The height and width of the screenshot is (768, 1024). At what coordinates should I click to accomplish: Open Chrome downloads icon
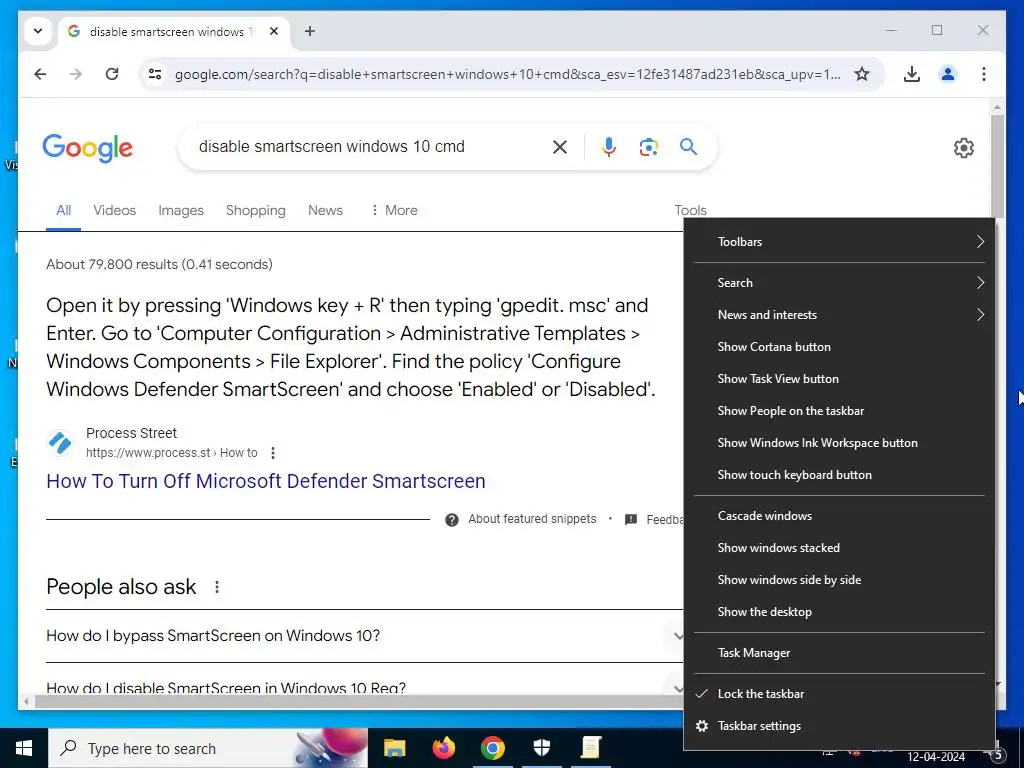(912, 74)
